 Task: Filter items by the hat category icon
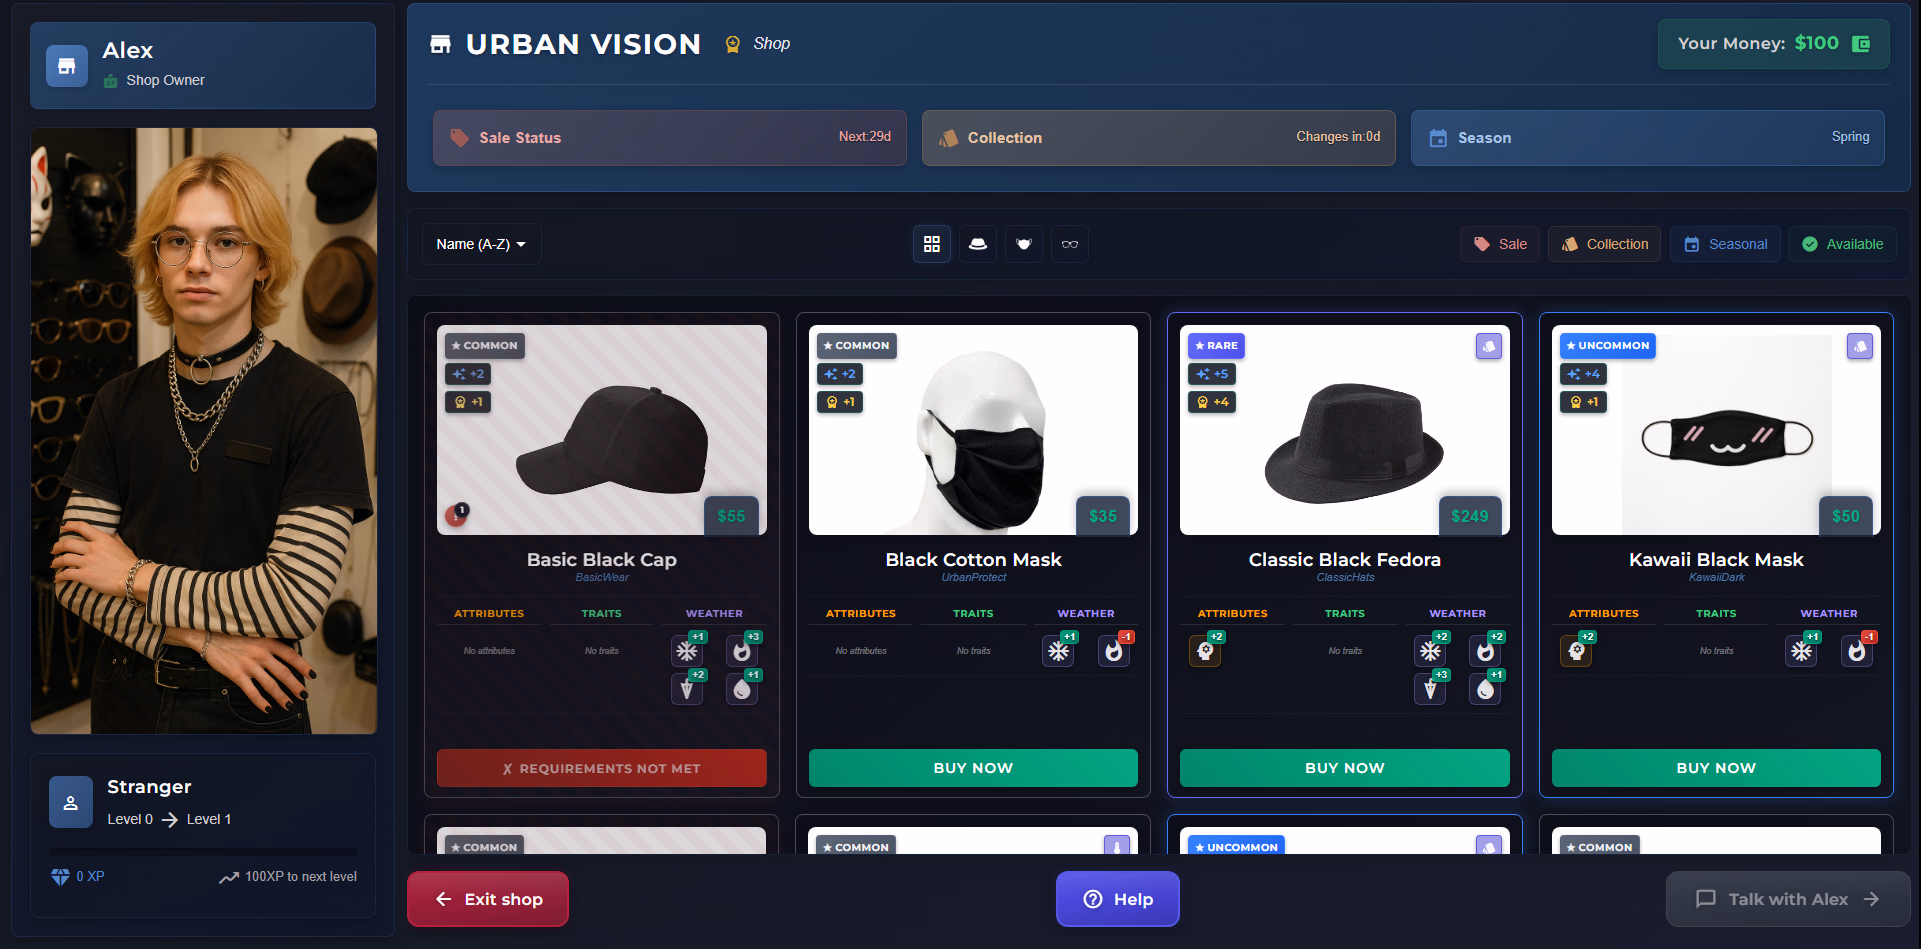[x=978, y=244]
